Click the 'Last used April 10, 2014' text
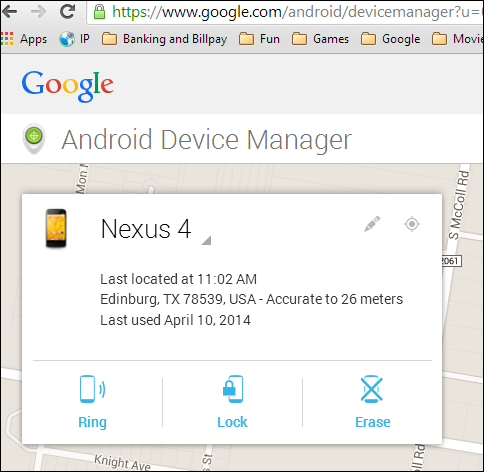This screenshot has height=472, width=484. coord(175,320)
